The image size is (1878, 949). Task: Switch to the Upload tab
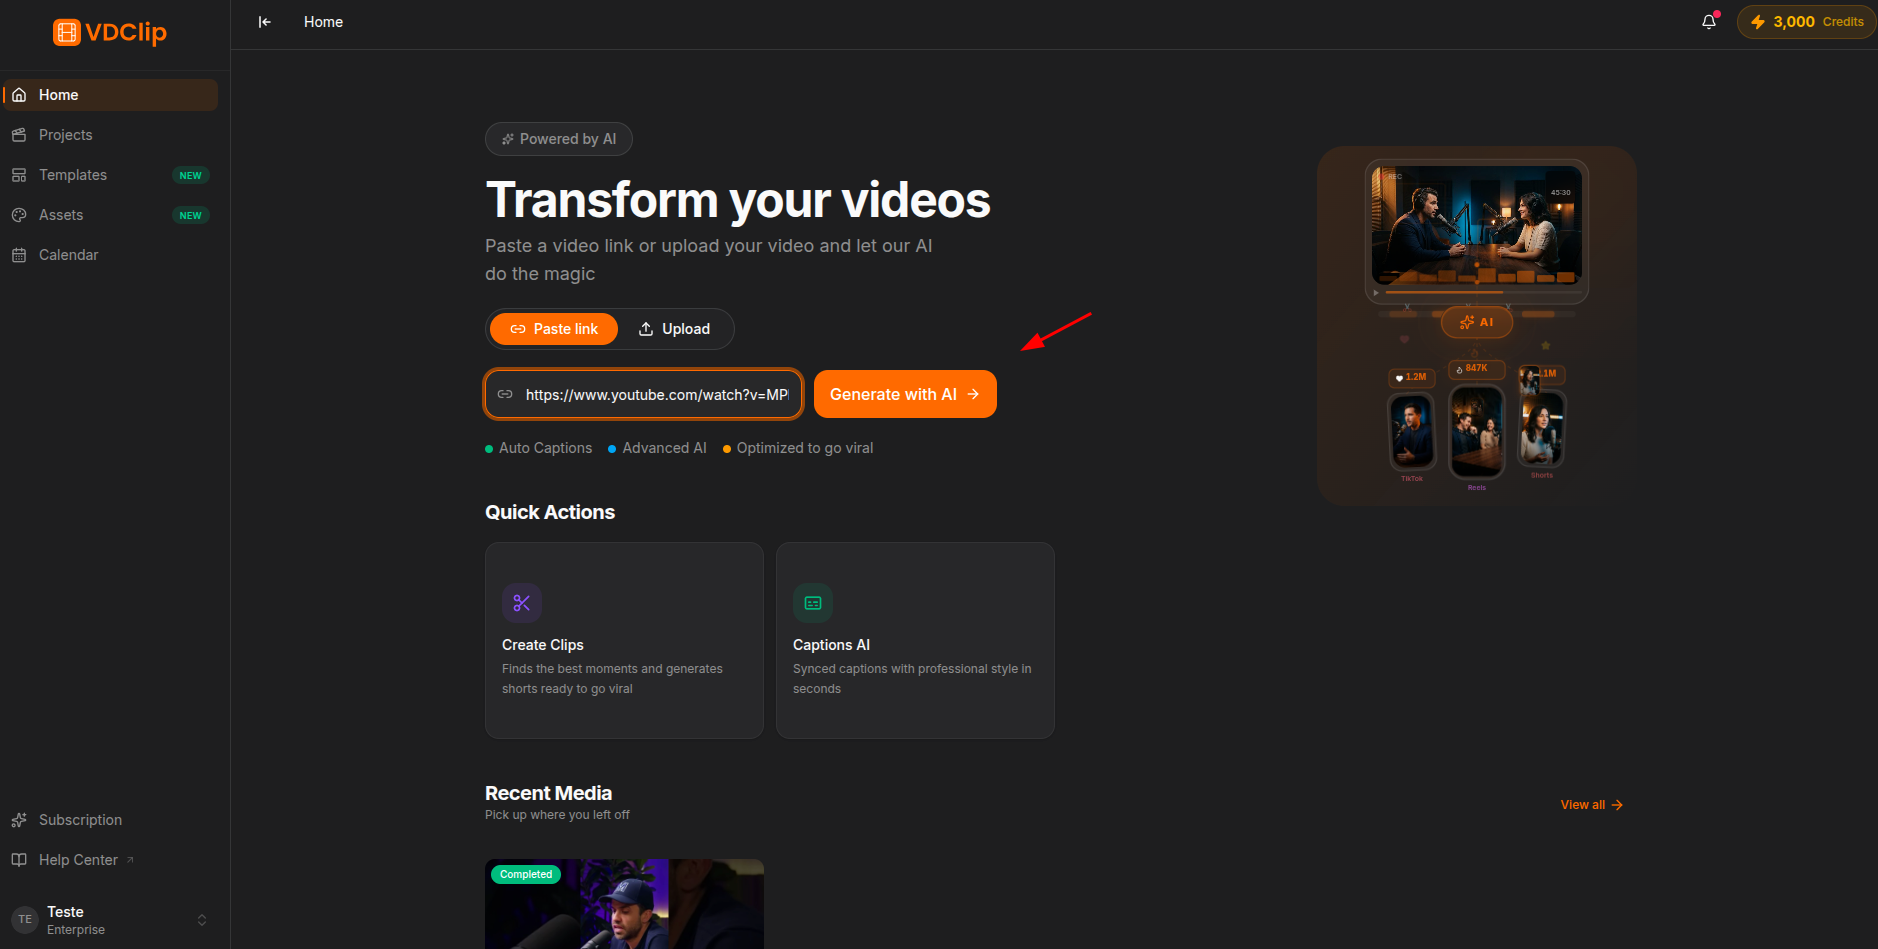[675, 329]
